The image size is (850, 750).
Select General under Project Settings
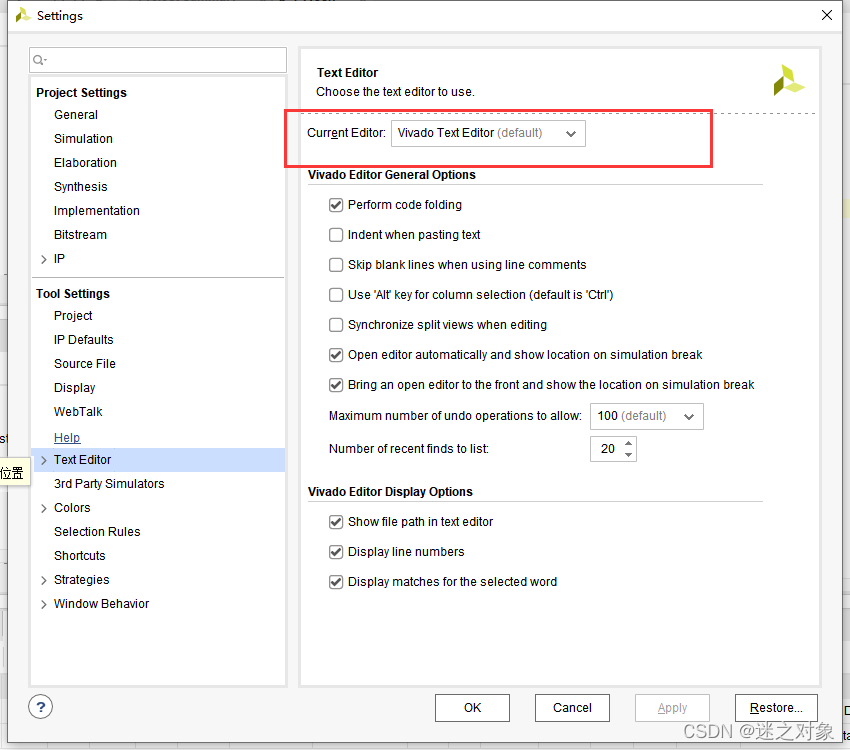[x=76, y=115]
